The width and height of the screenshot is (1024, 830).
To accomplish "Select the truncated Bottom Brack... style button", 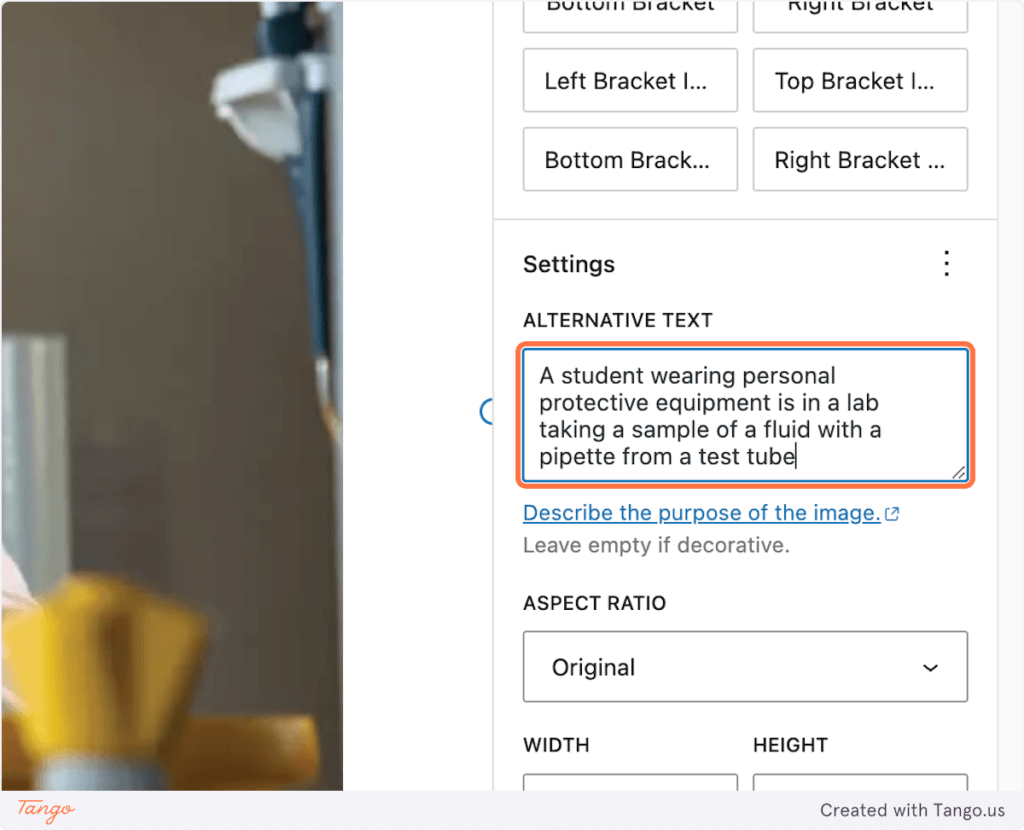I will (630, 160).
